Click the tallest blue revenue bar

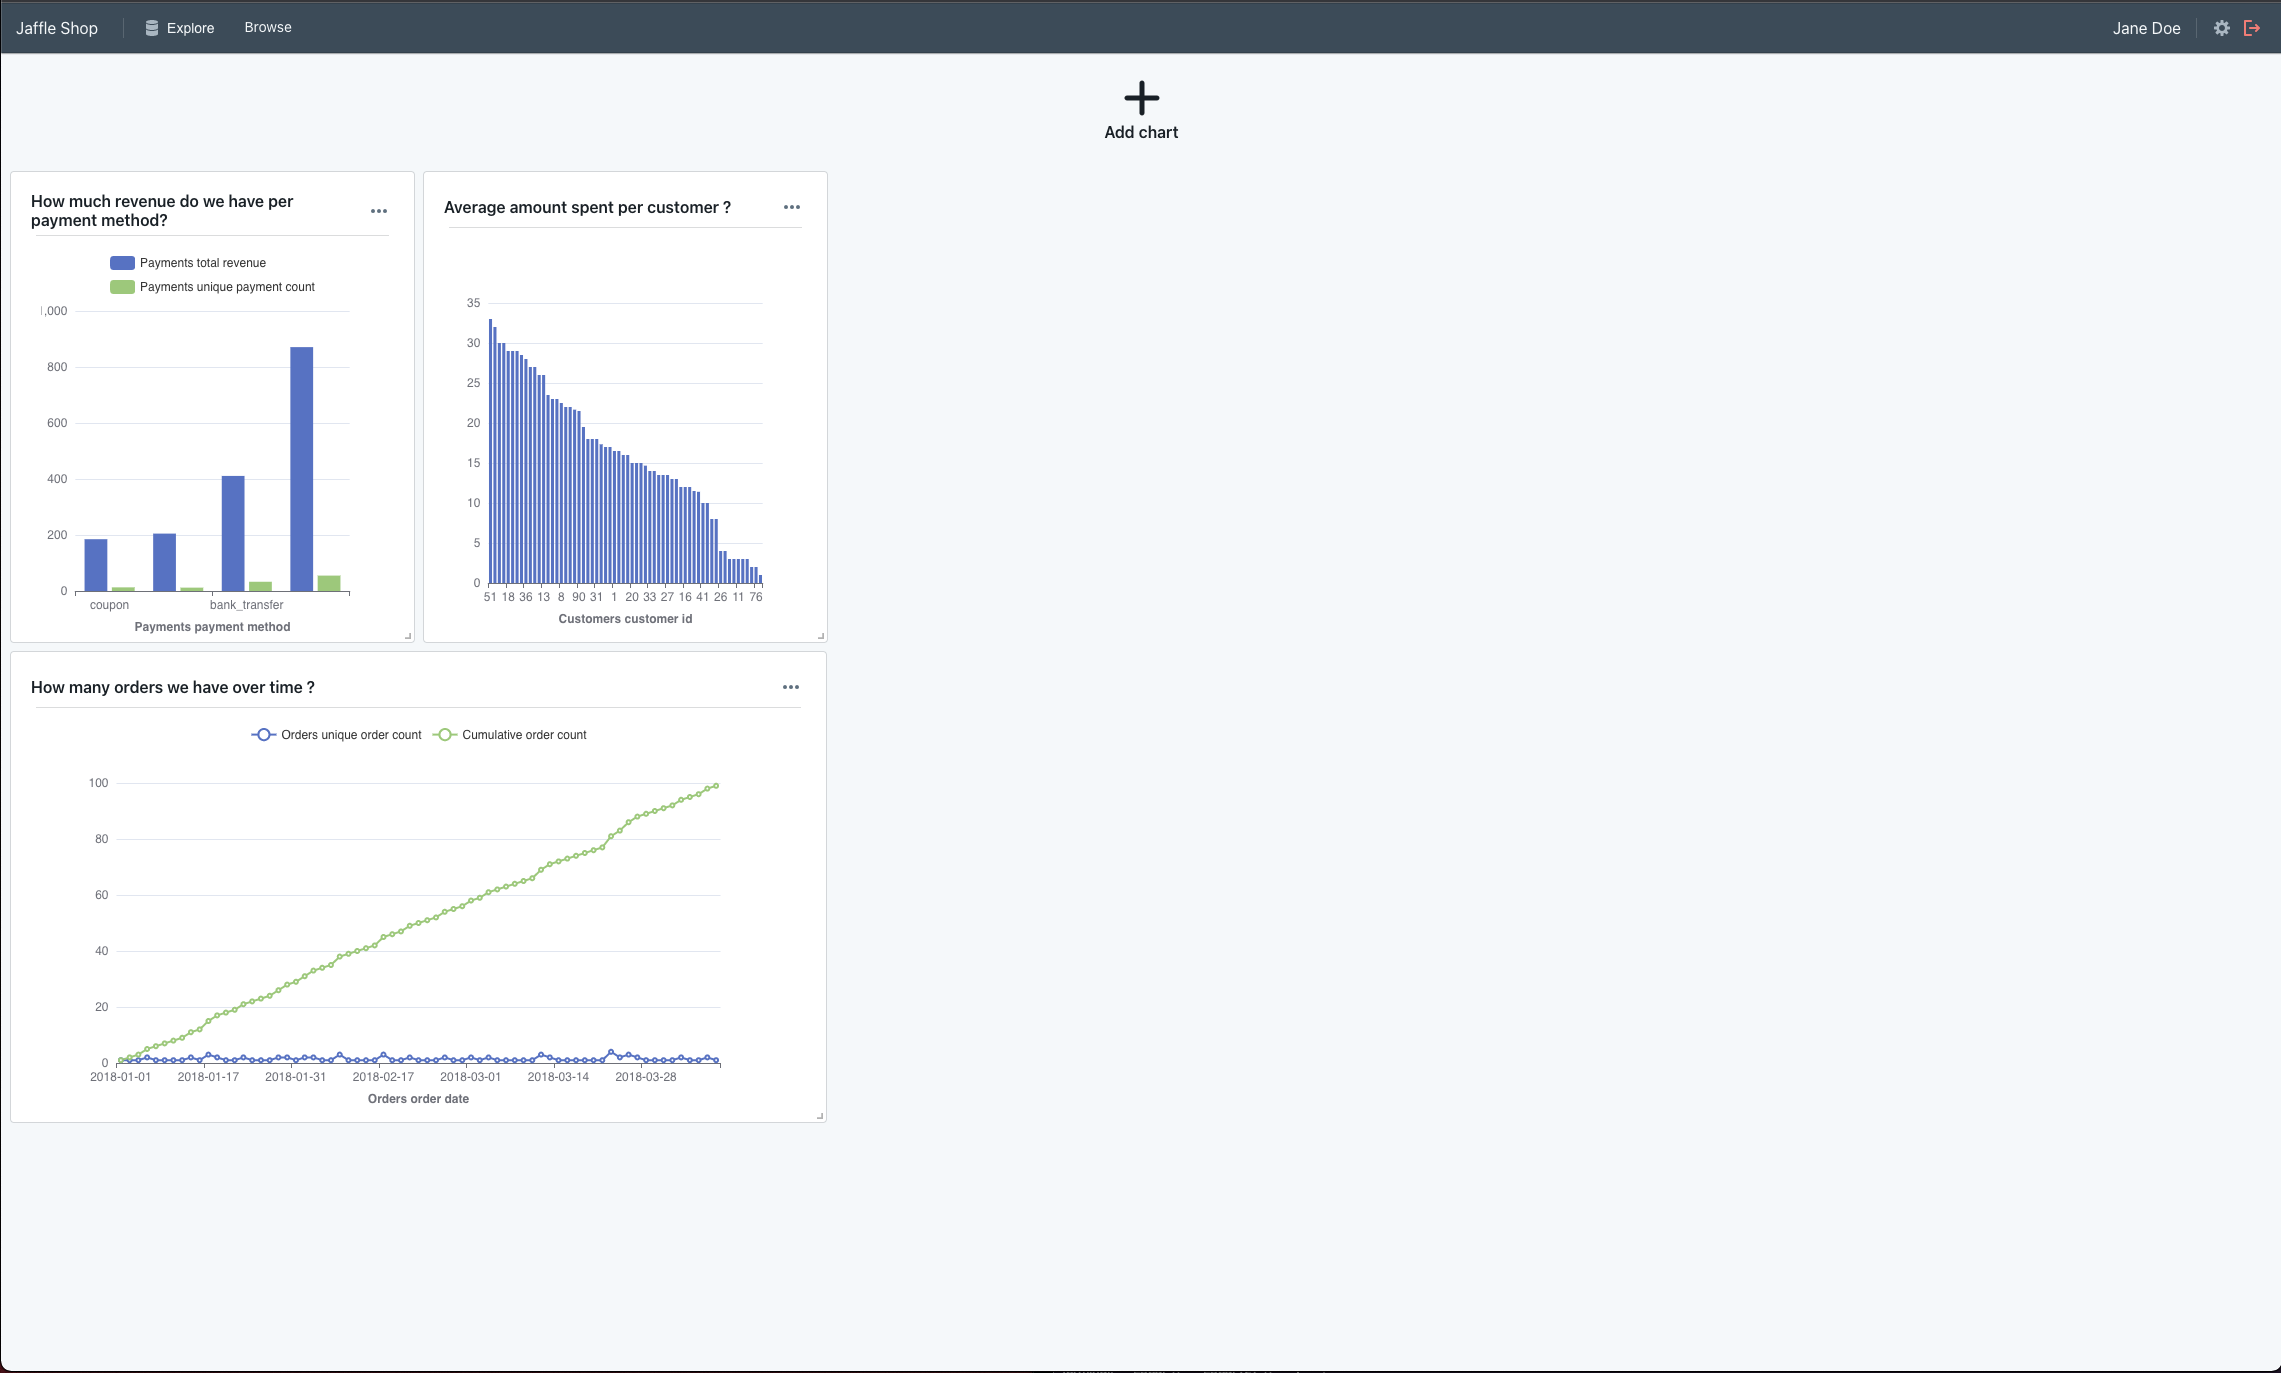301,469
